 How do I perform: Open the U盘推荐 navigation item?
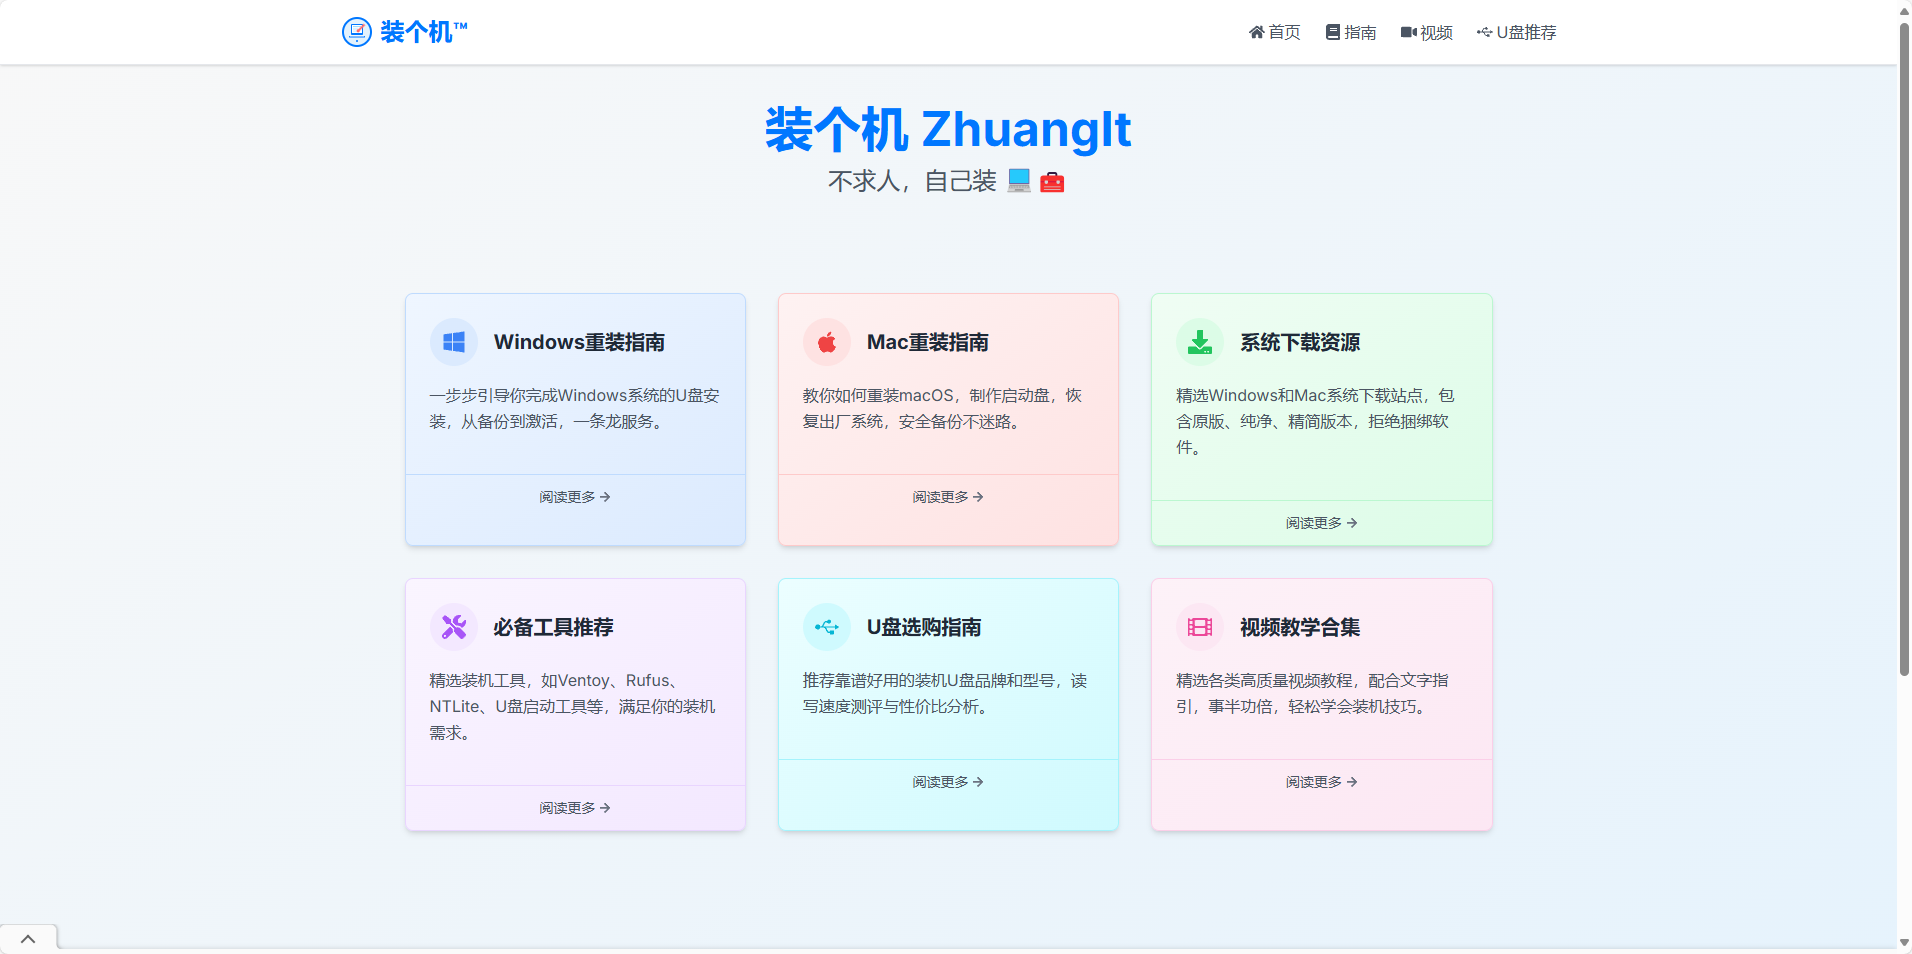[1517, 33]
